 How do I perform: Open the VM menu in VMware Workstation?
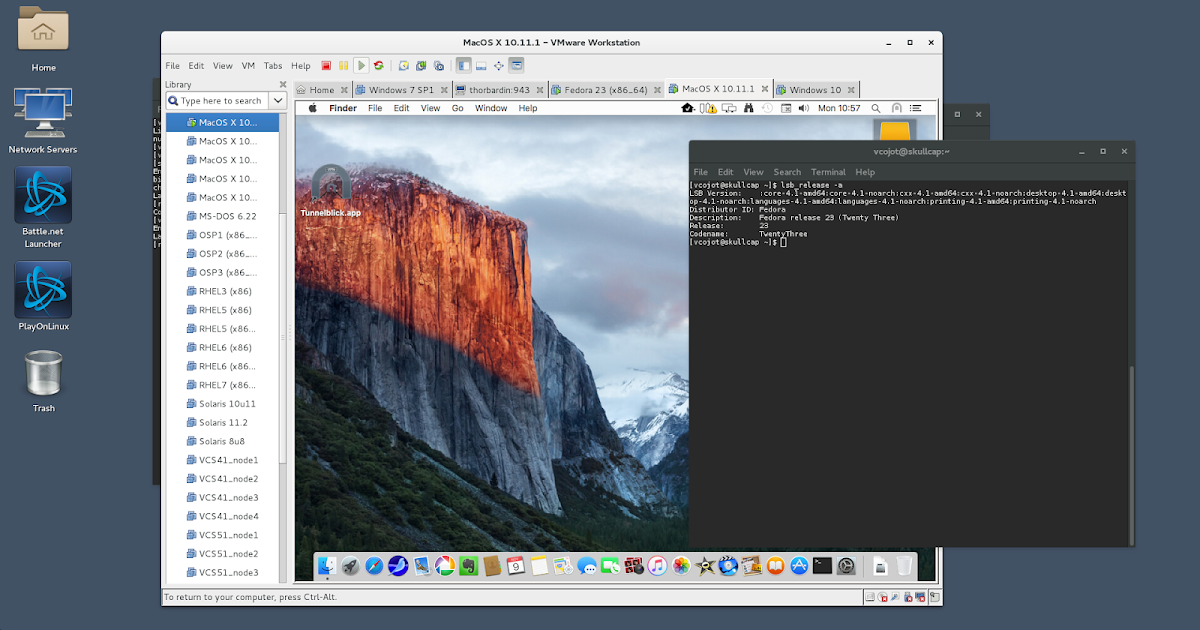247,65
